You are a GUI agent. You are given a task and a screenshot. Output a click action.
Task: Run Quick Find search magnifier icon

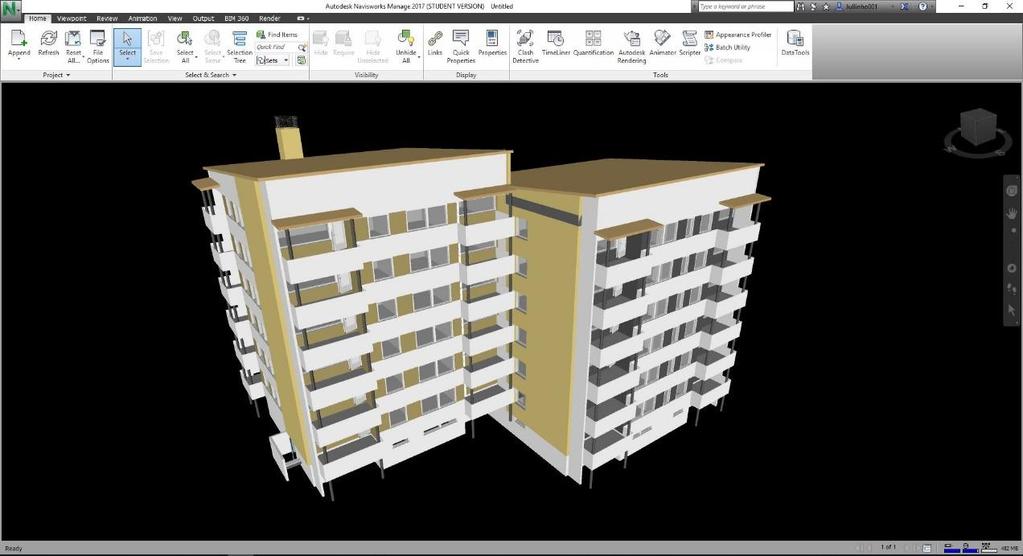(302, 48)
